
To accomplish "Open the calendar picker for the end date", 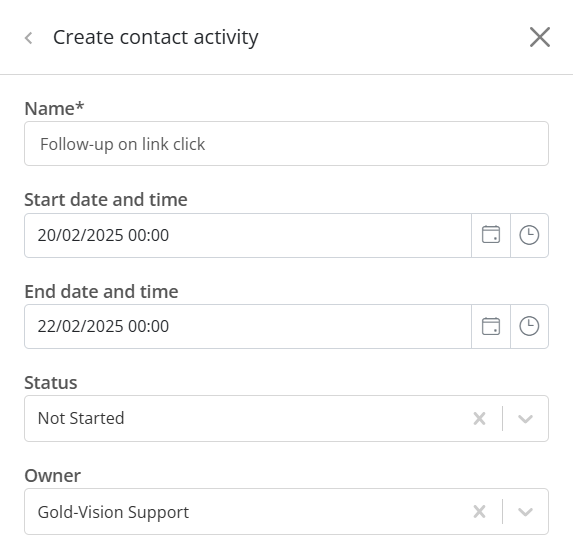I will point(491,326).
